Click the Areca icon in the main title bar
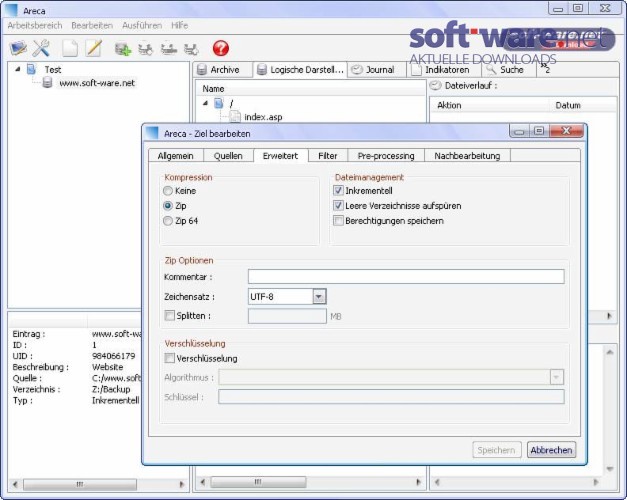The height and width of the screenshot is (500, 627). pos(11,11)
